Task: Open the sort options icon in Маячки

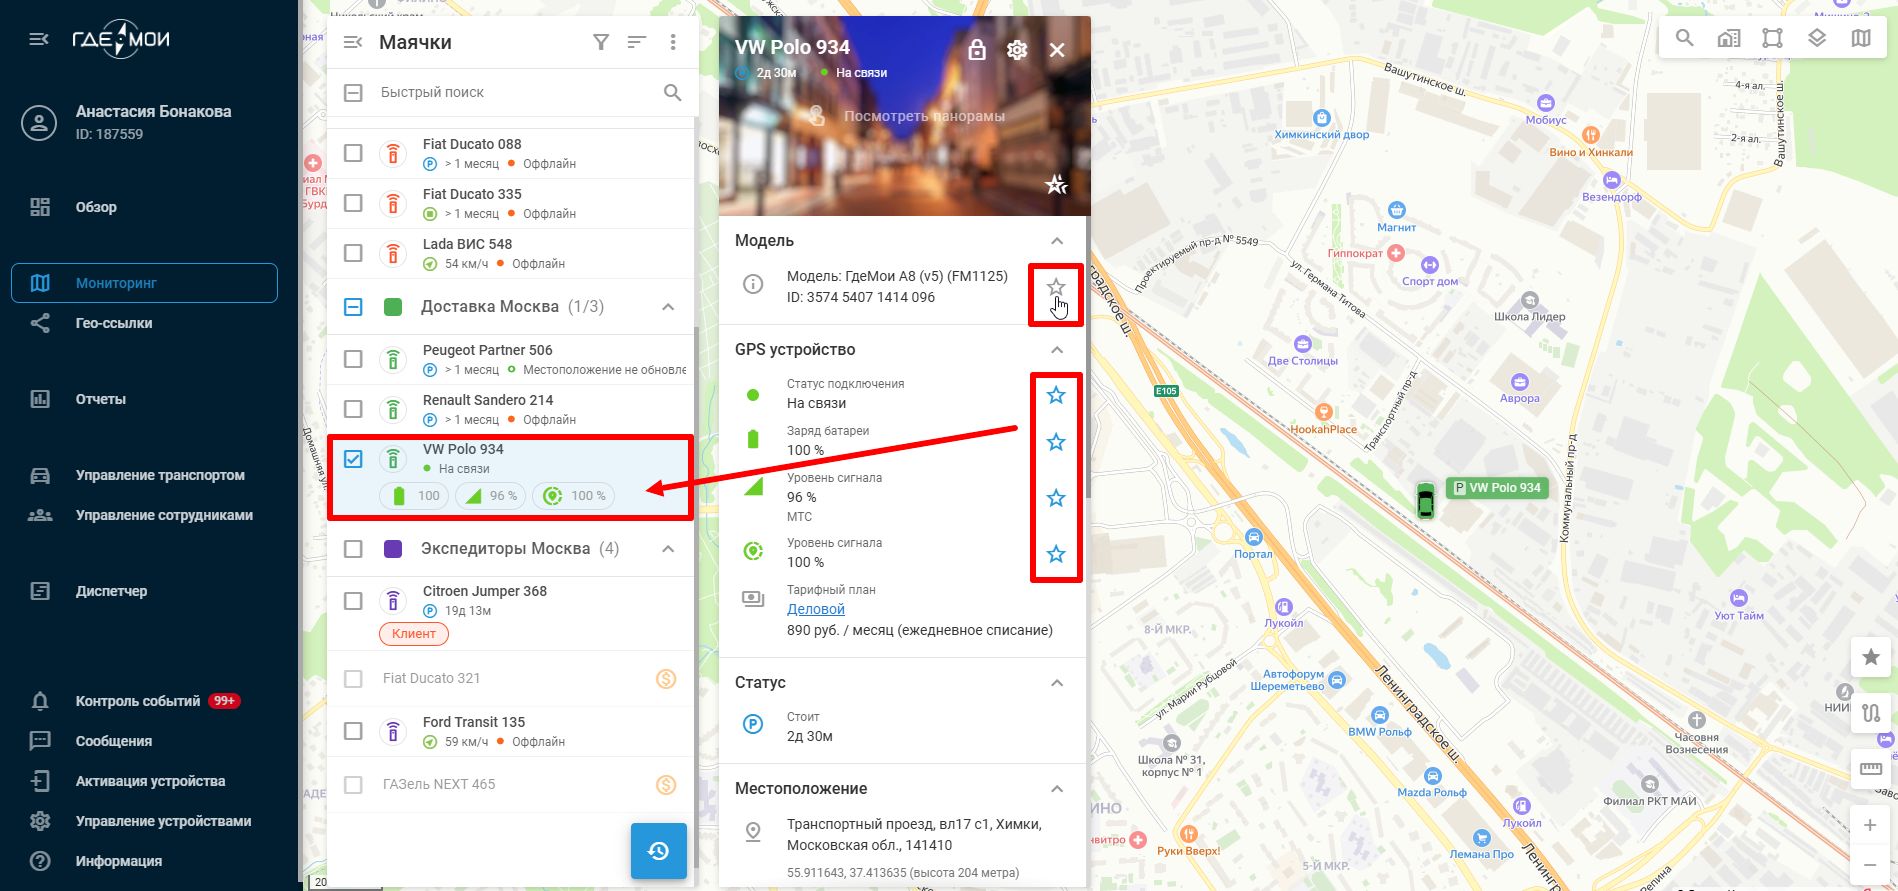Action: pyautogui.click(x=637, y=42)
